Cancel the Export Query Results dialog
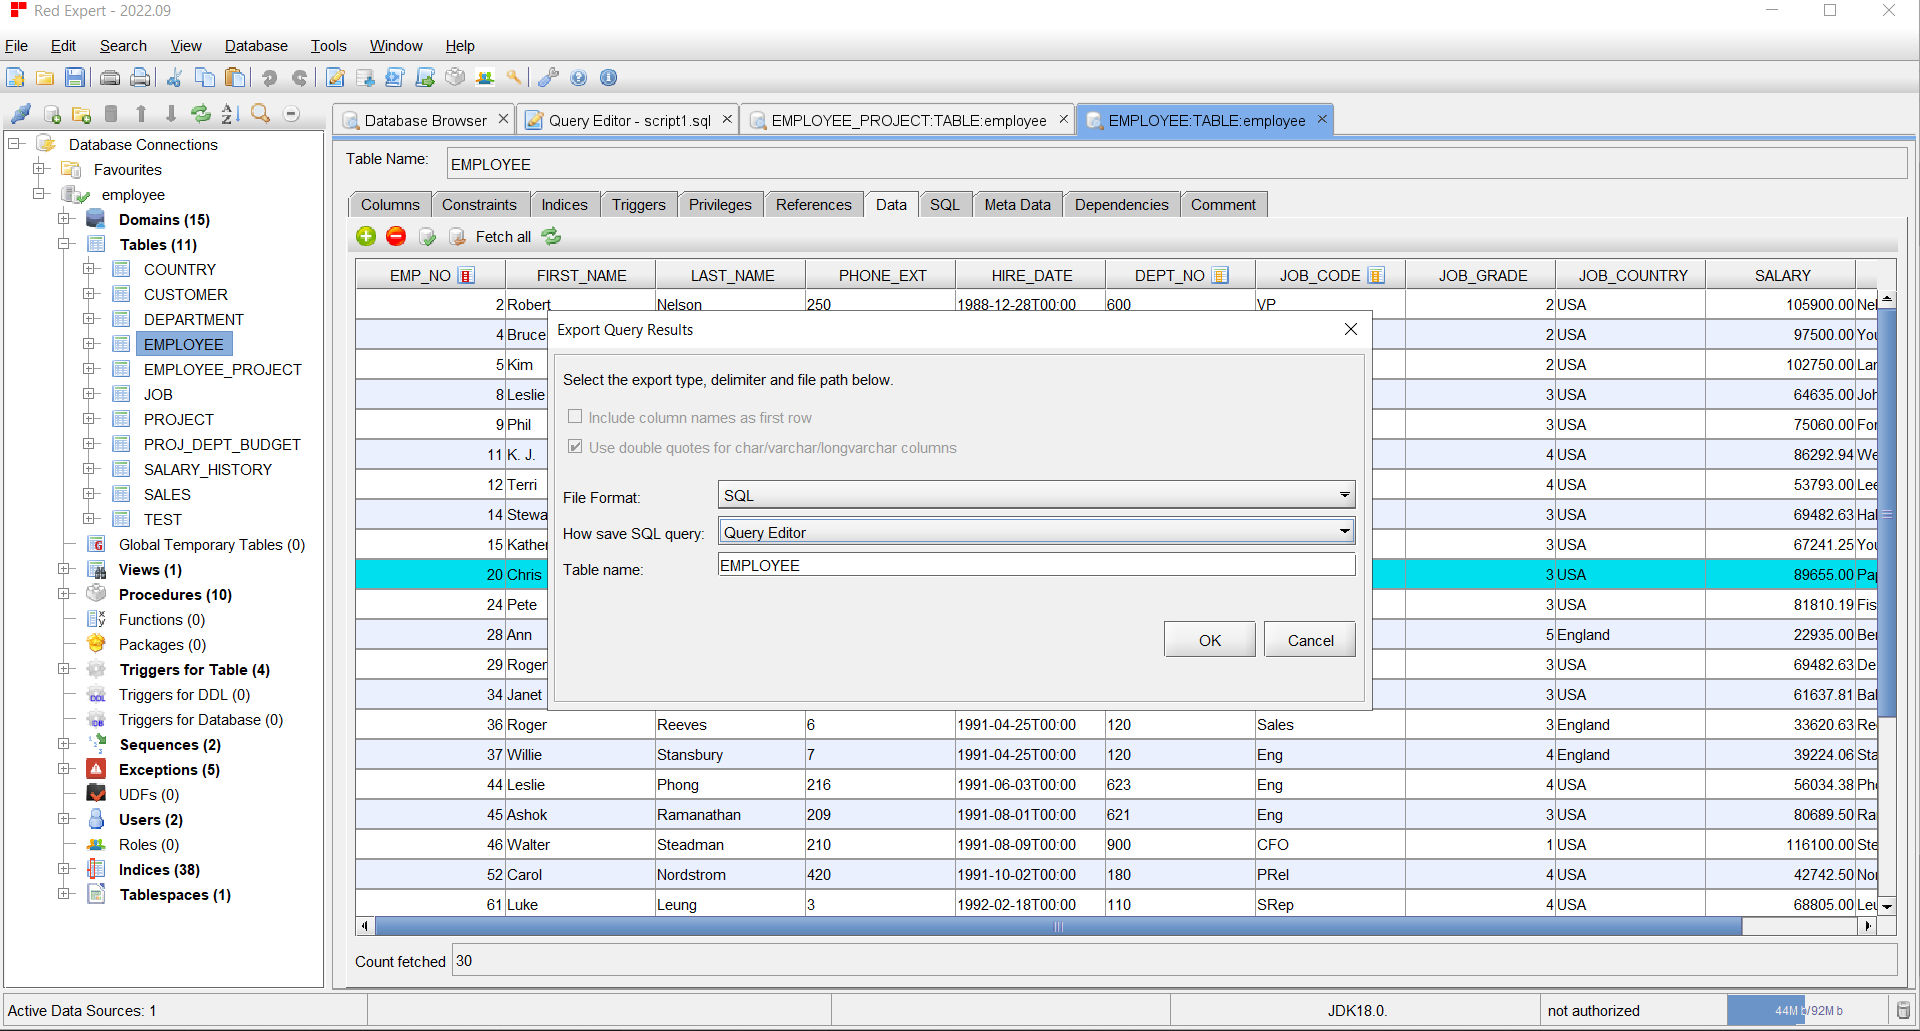The height and width of the screenshot is (1031, 1920). 1309,640
